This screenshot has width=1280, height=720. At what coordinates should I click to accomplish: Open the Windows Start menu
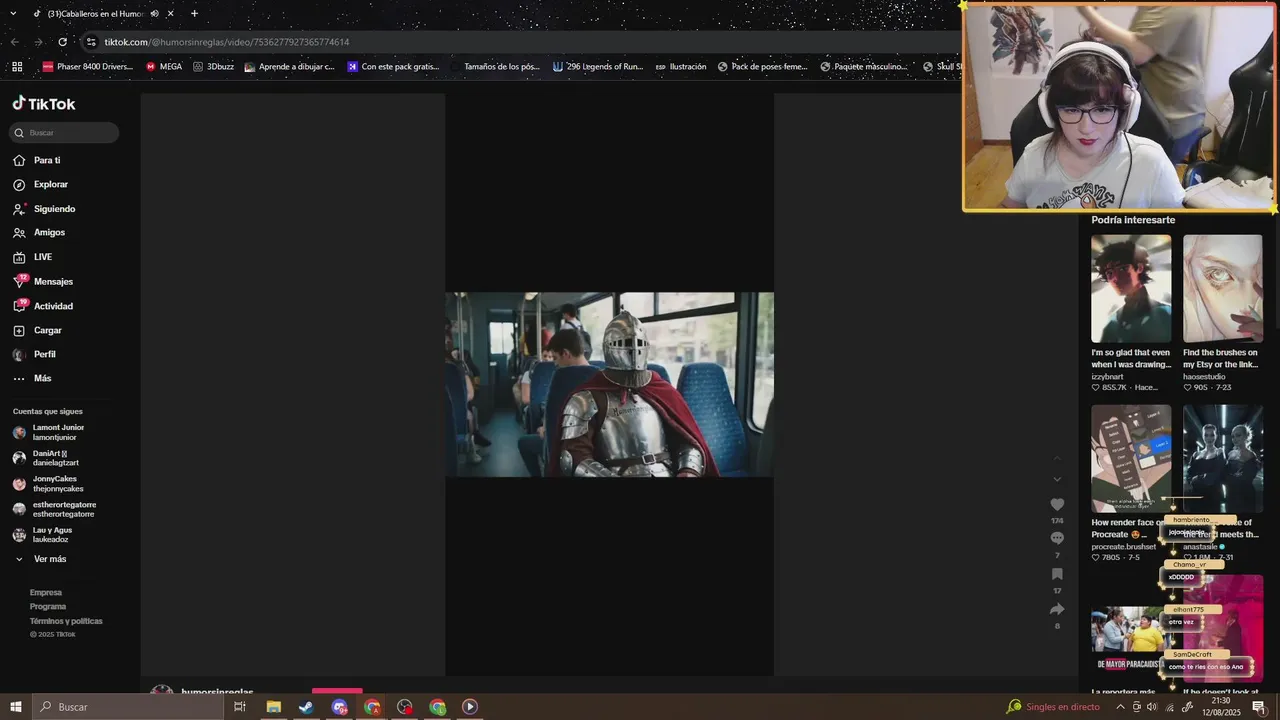15,707
